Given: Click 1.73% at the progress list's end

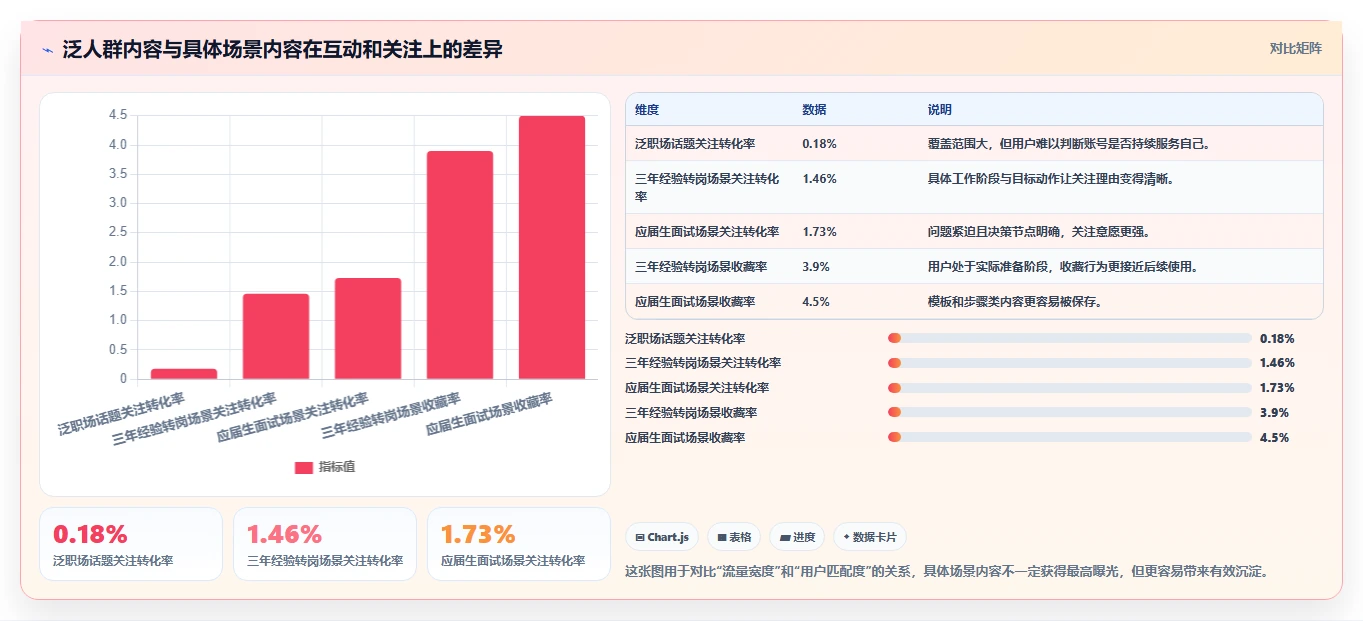Looking at the screenshot, I should [x=1277, y=388].
